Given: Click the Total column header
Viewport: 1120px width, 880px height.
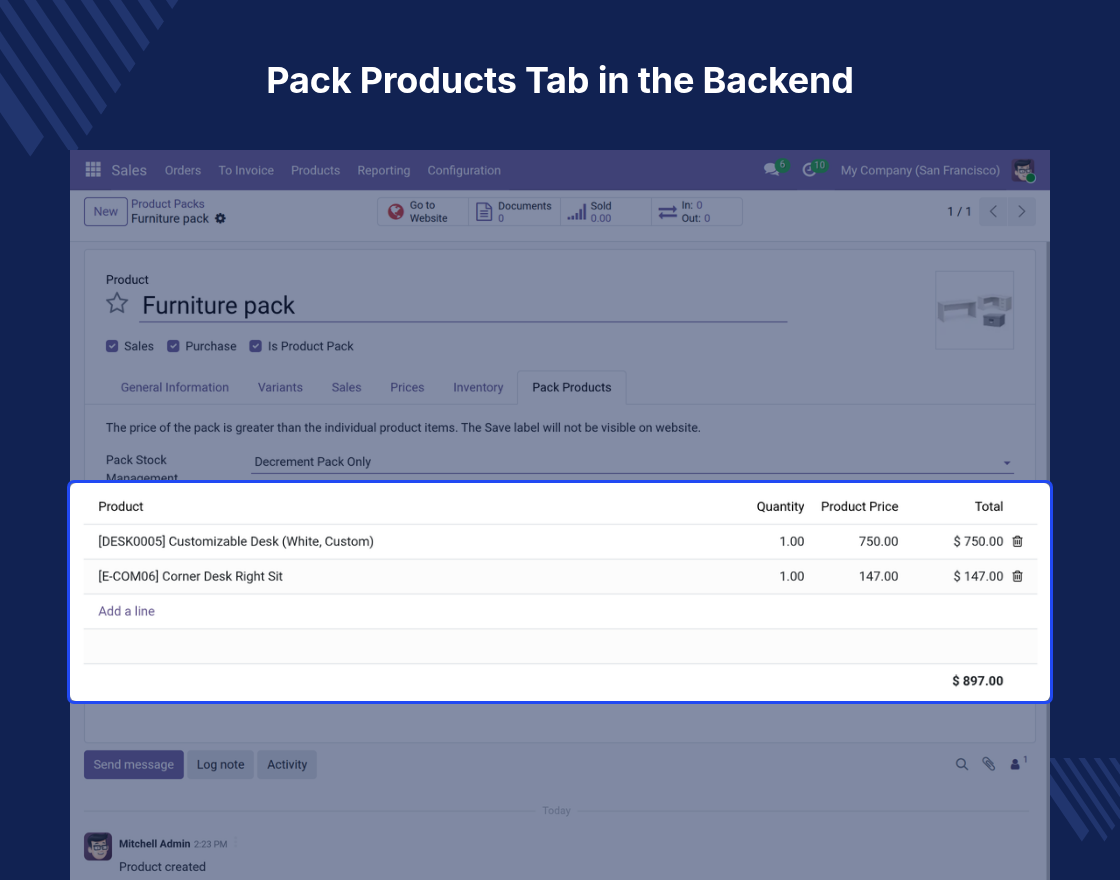Looking at the screenshot, I should point(989,506).
